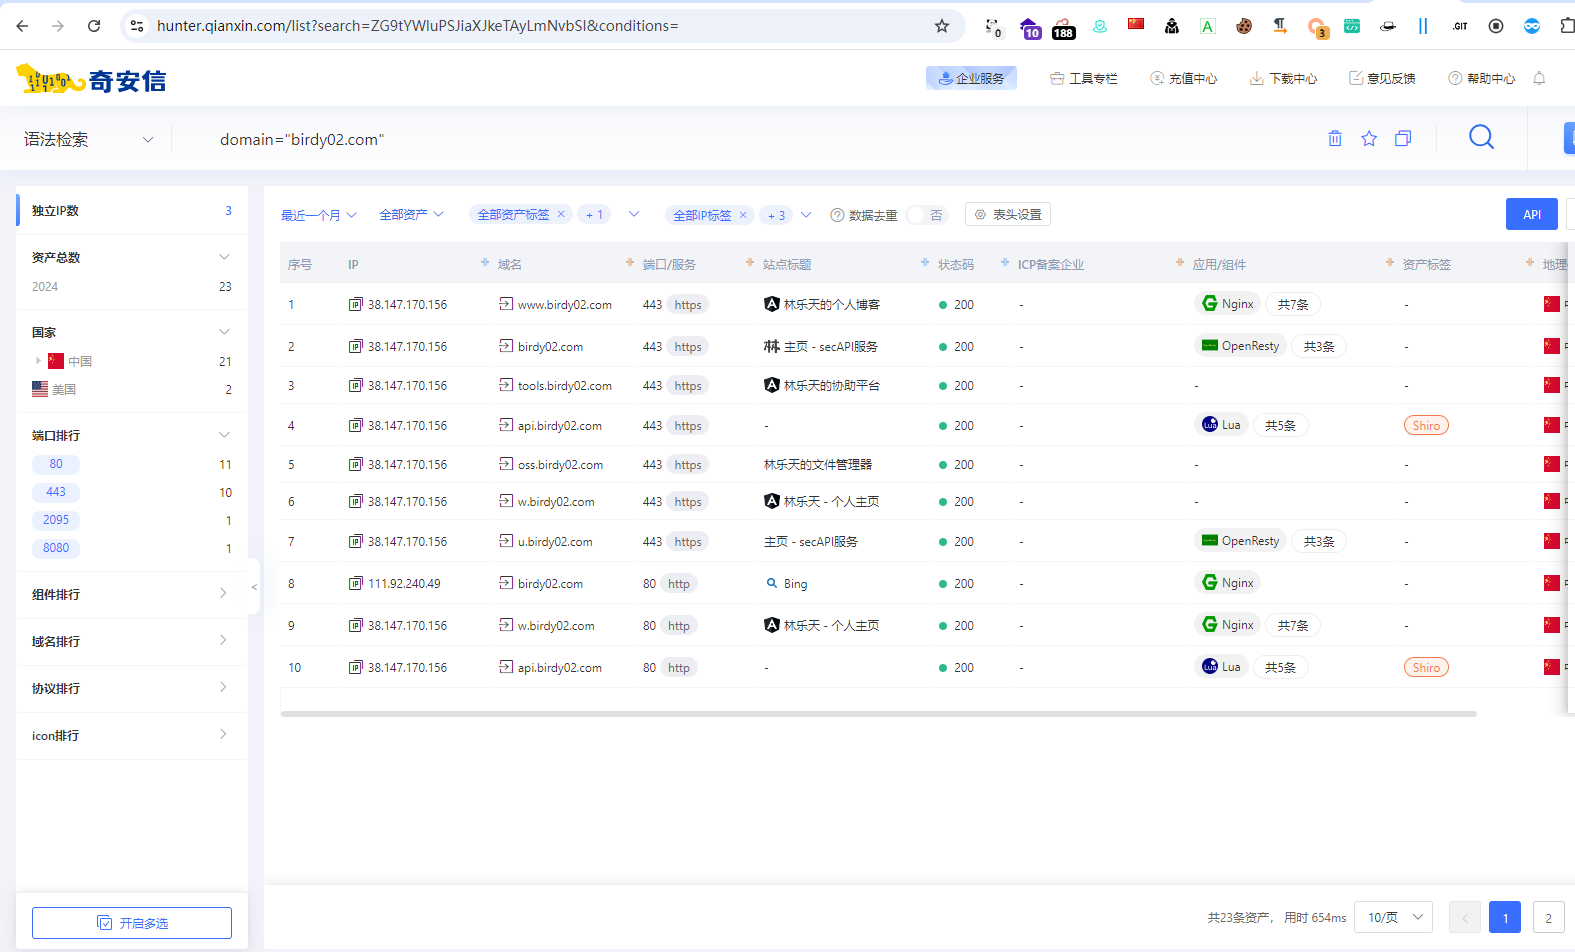
Task: Click the trash icon to clear query
Action: (x=1334, y=139)
